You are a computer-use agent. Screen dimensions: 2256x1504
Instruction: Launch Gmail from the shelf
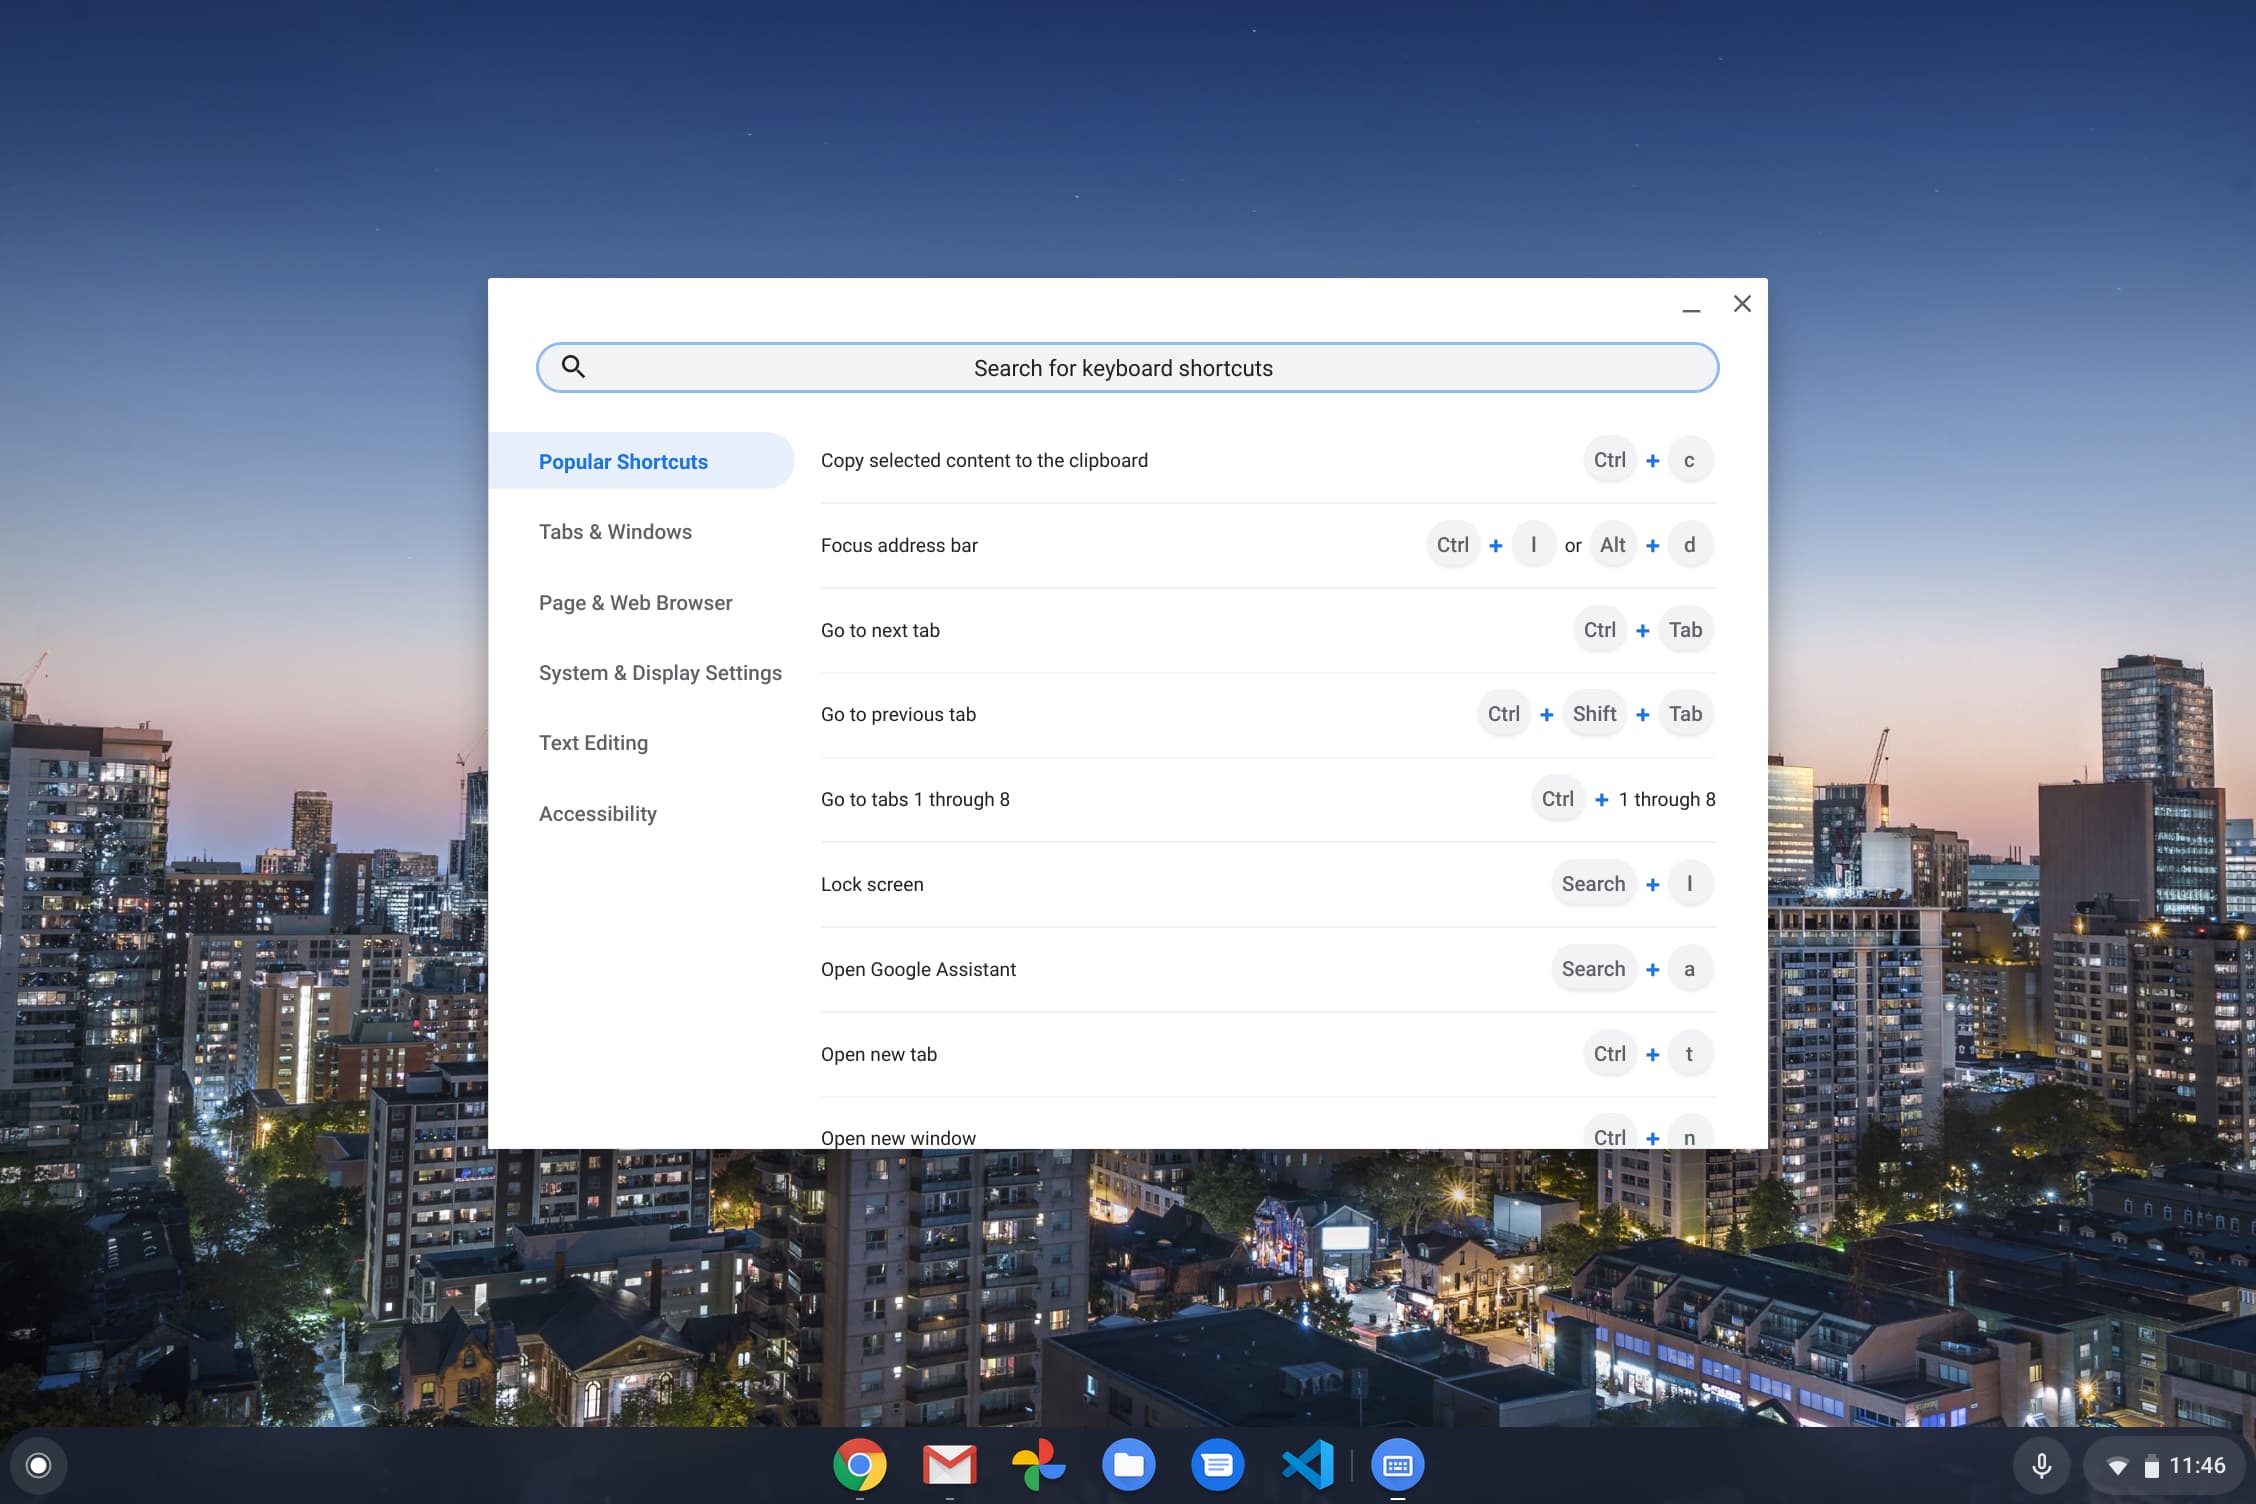coord(949,1465)
